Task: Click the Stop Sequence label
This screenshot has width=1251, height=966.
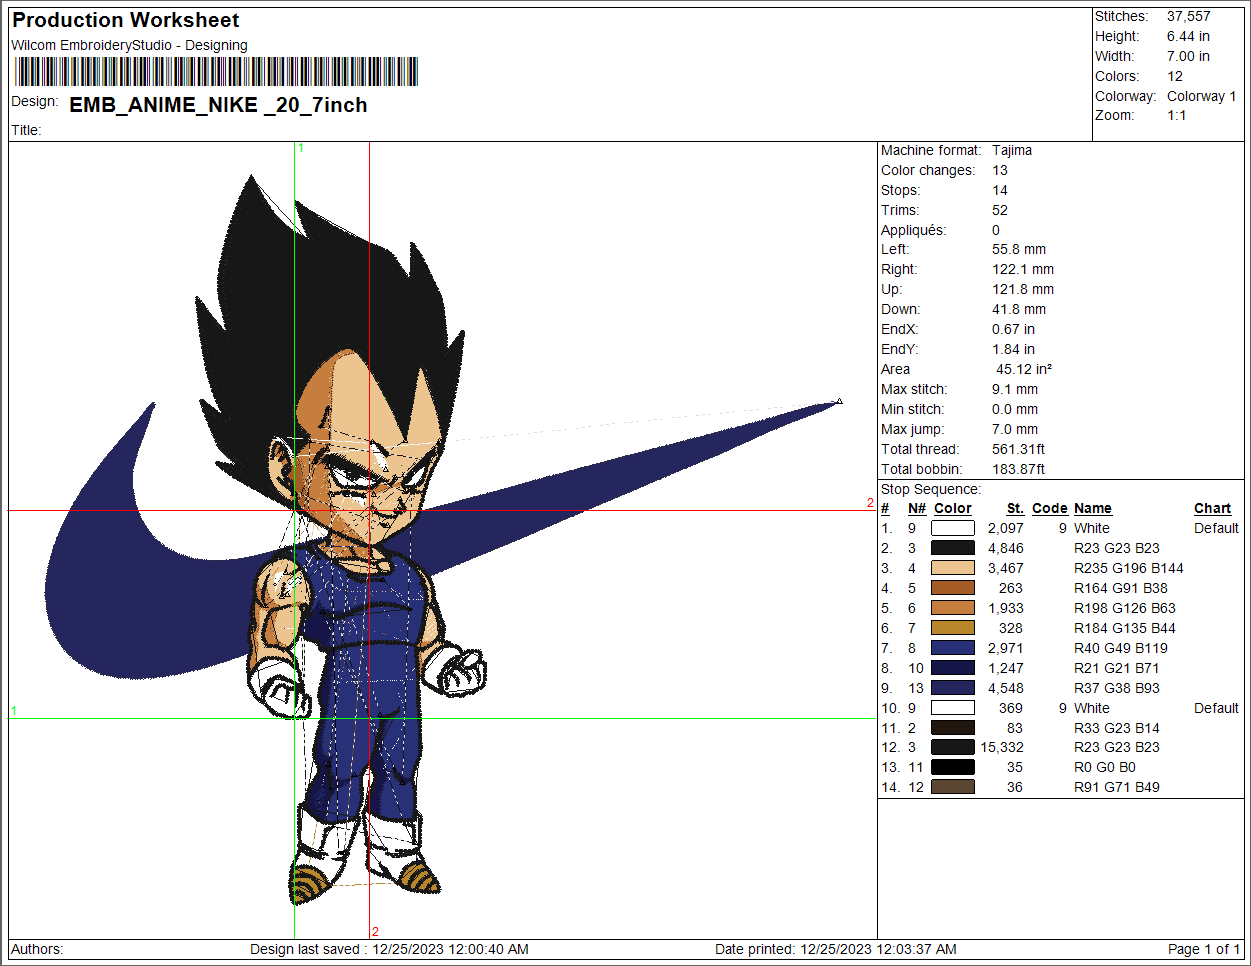Action: click(931, 489)
